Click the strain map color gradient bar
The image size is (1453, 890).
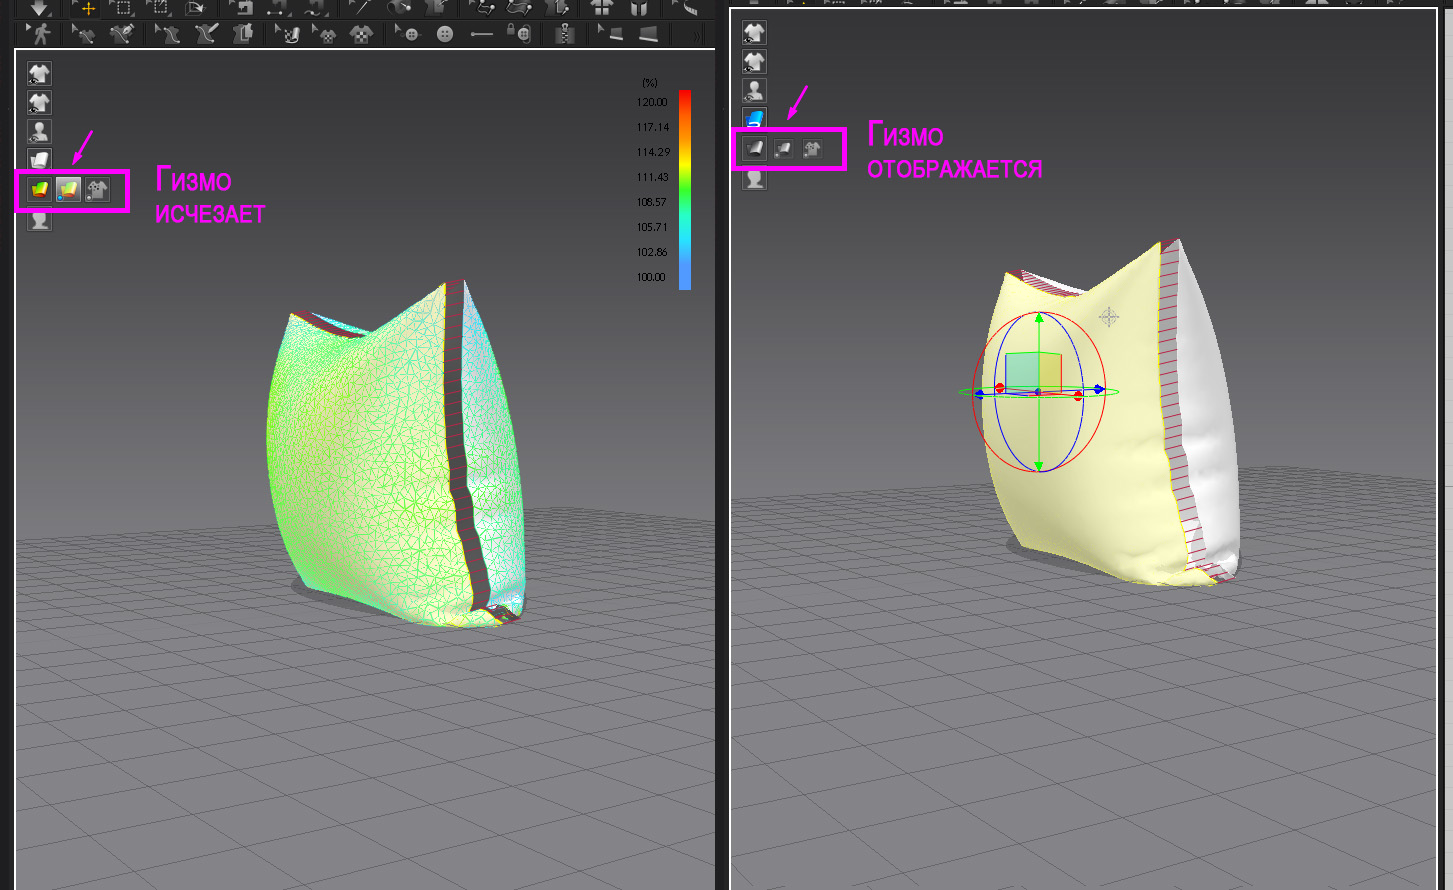(685, 190)
